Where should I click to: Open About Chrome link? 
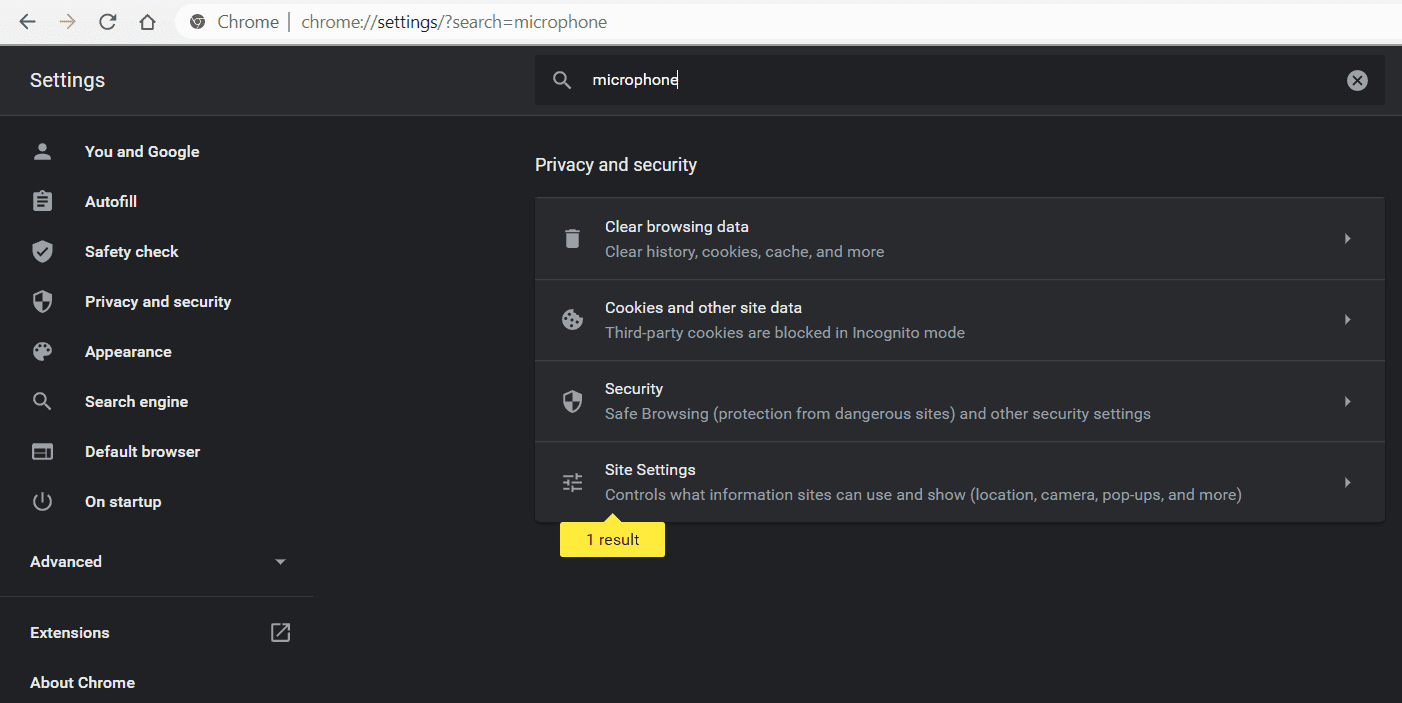pyautogui.click(x=82, y=682)
